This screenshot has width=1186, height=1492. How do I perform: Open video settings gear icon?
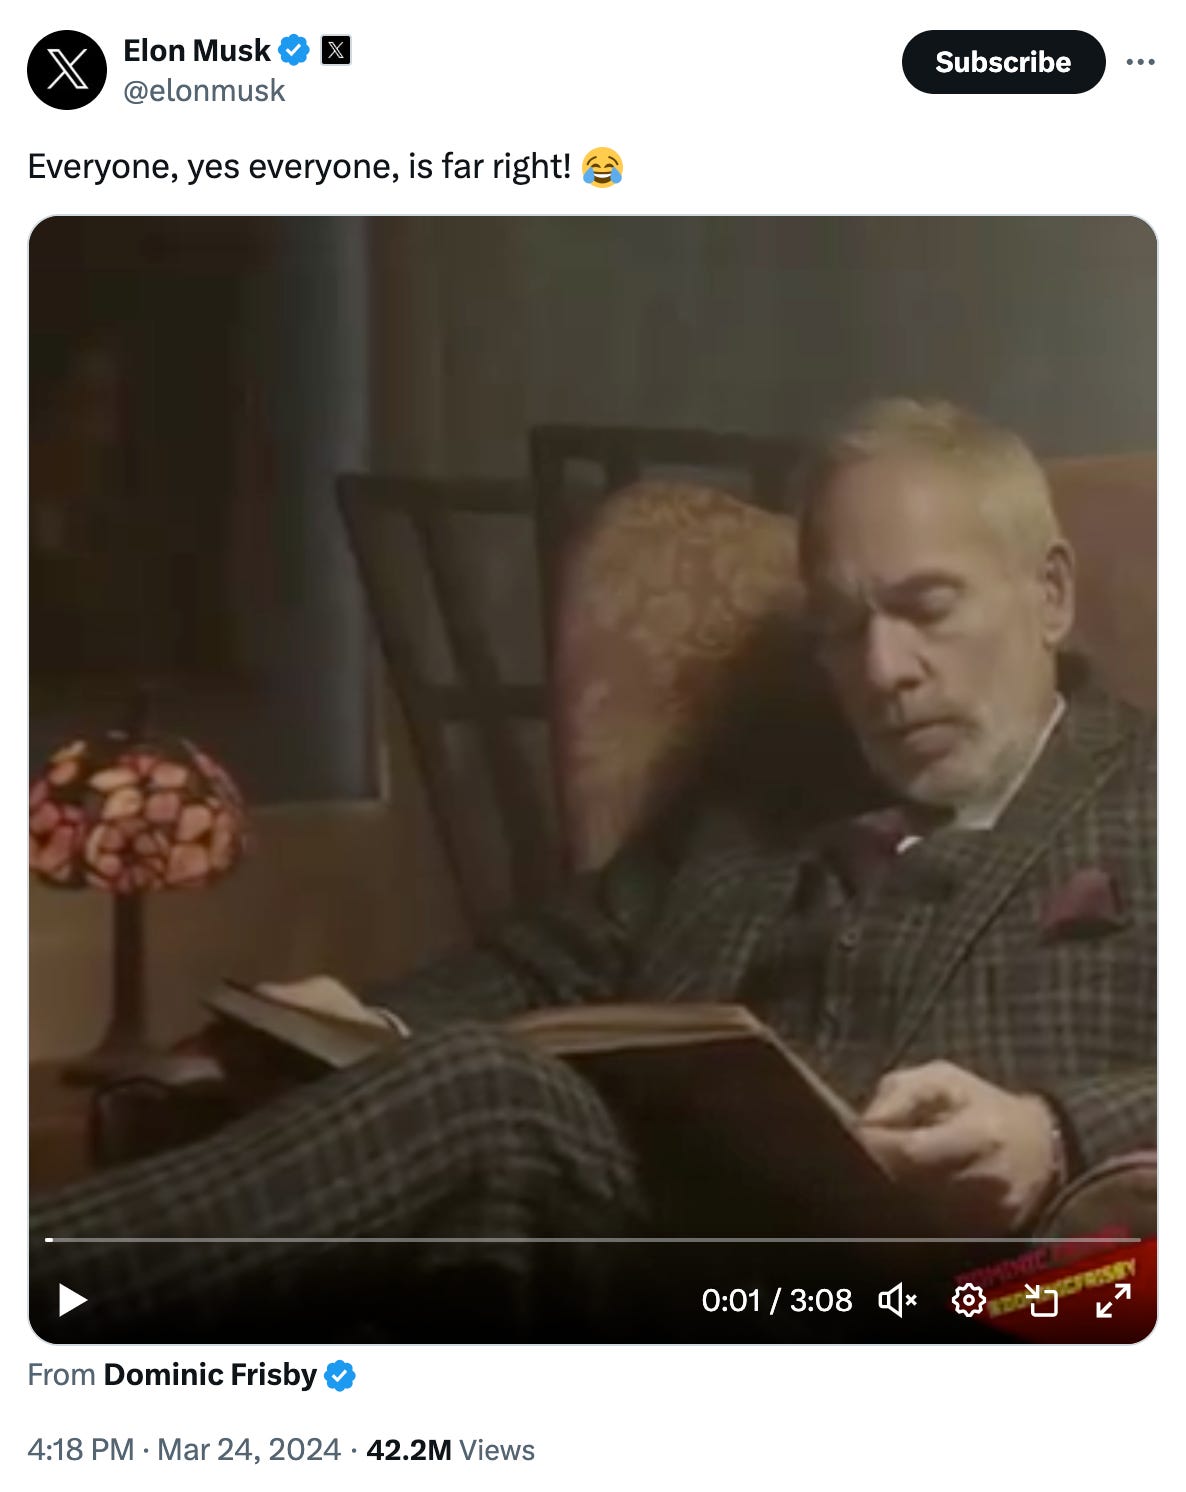pos(968,1300)
